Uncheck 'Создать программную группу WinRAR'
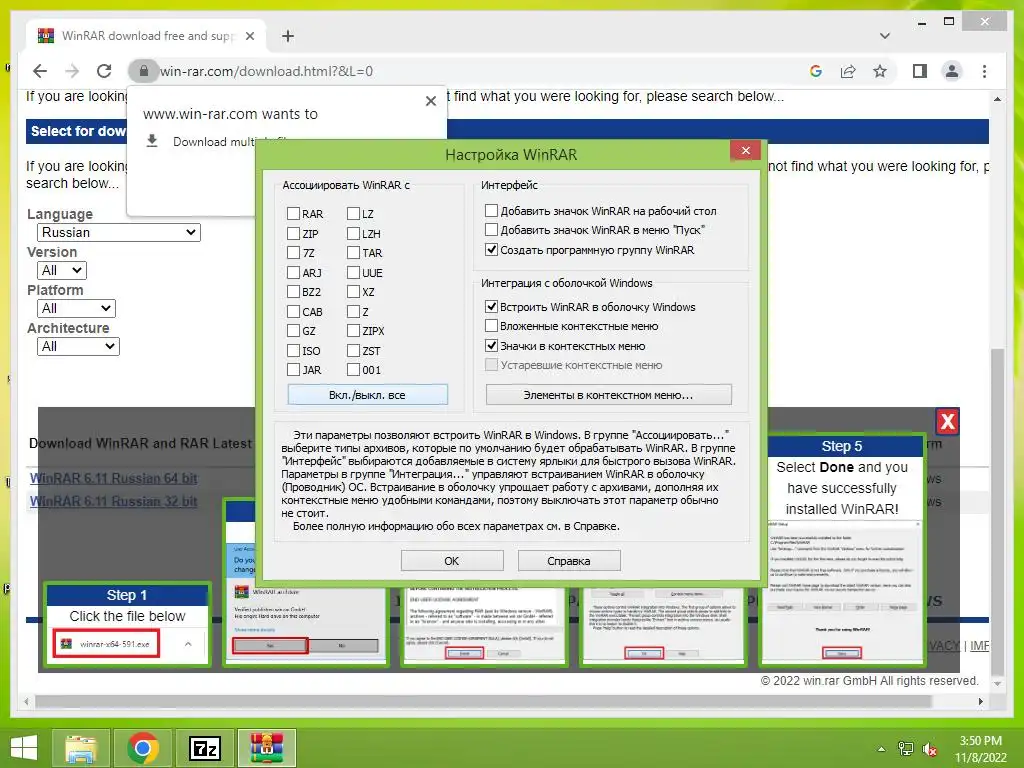This screenshot has height=768, width=1024. point(491,249)
